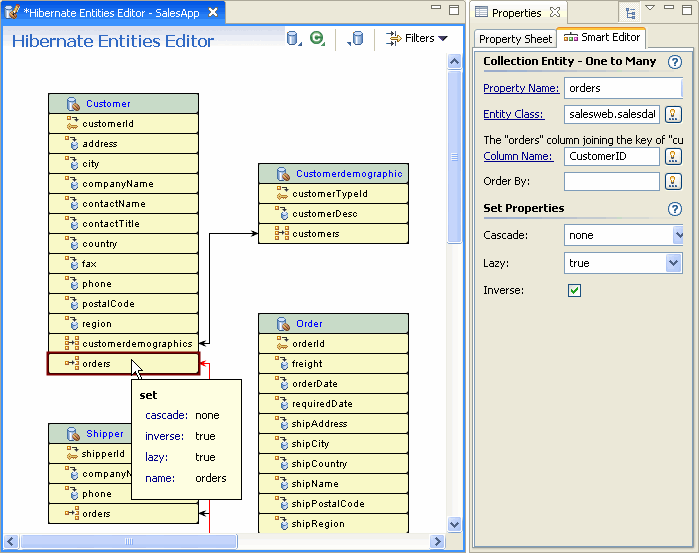The height and width of the screenshot is (553, 699).
Task: Click the Property Name input field
Action: pos(623,88)
